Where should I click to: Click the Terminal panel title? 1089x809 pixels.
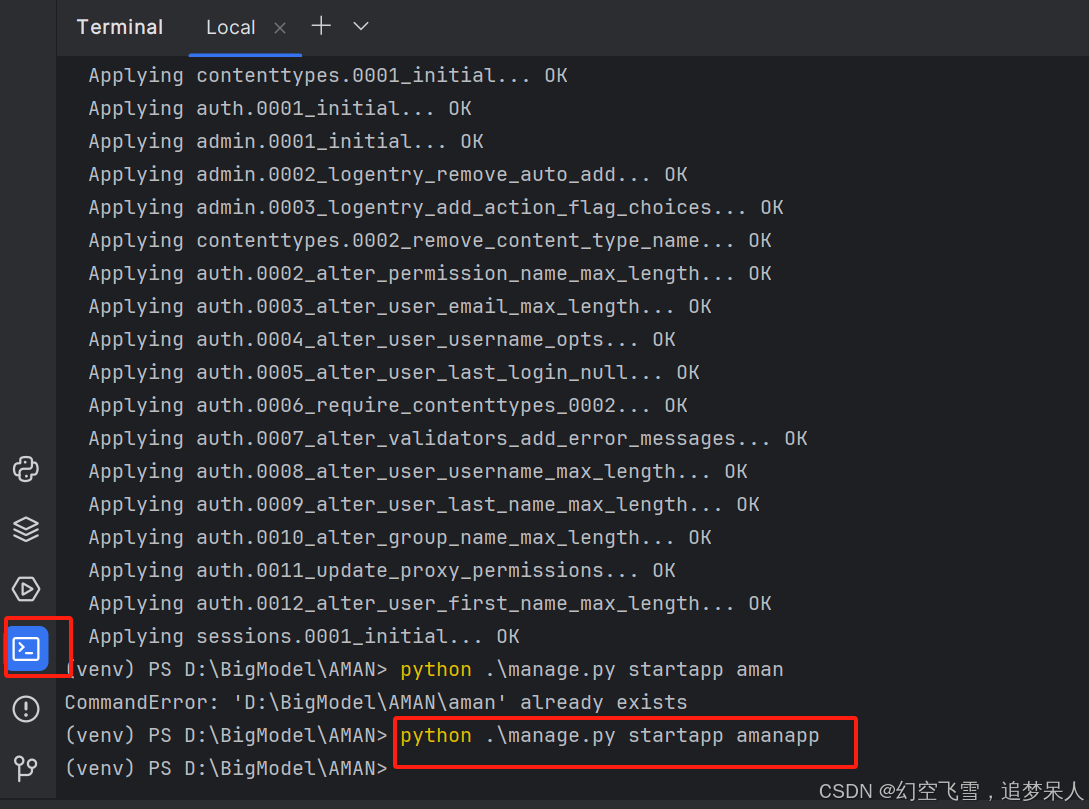[119, 27]
